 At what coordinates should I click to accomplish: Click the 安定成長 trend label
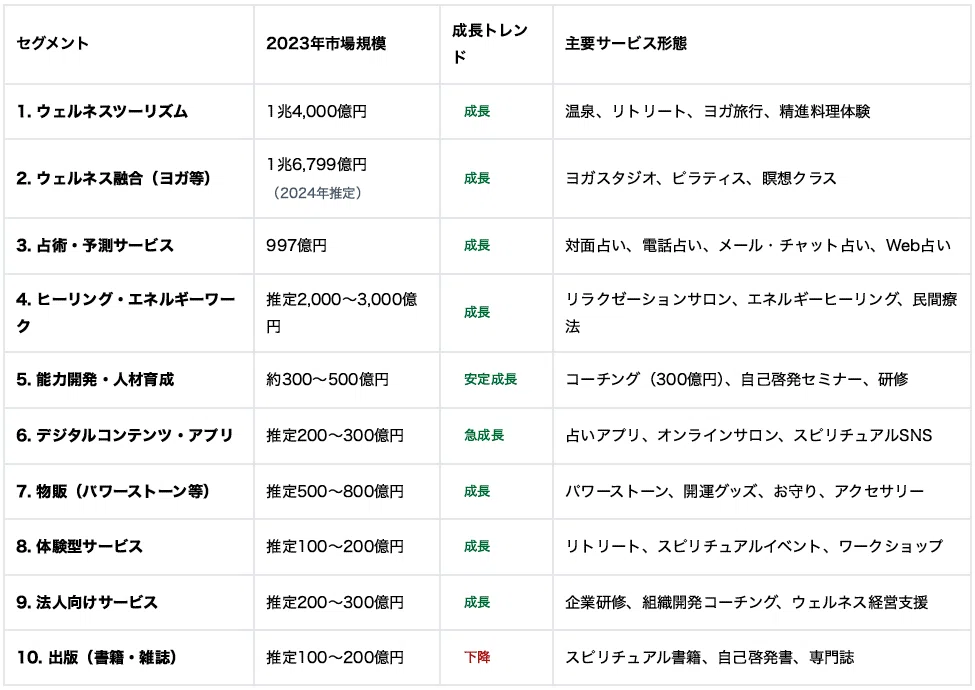click(490, 379)
